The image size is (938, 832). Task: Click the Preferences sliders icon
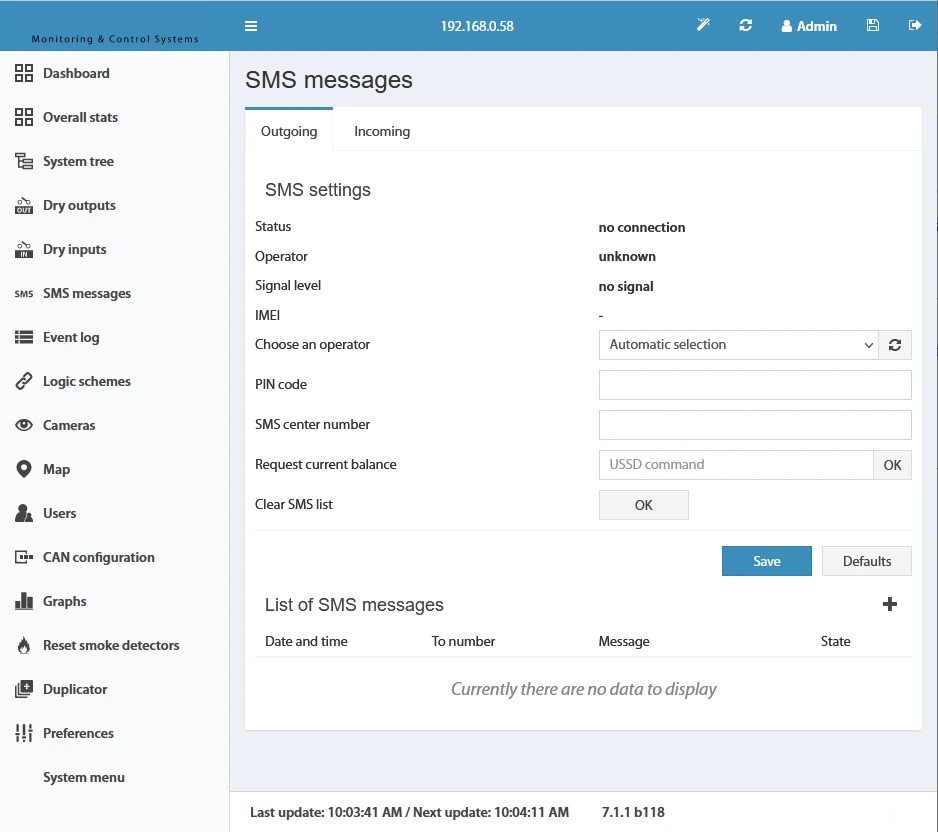[x=24, y=733]
